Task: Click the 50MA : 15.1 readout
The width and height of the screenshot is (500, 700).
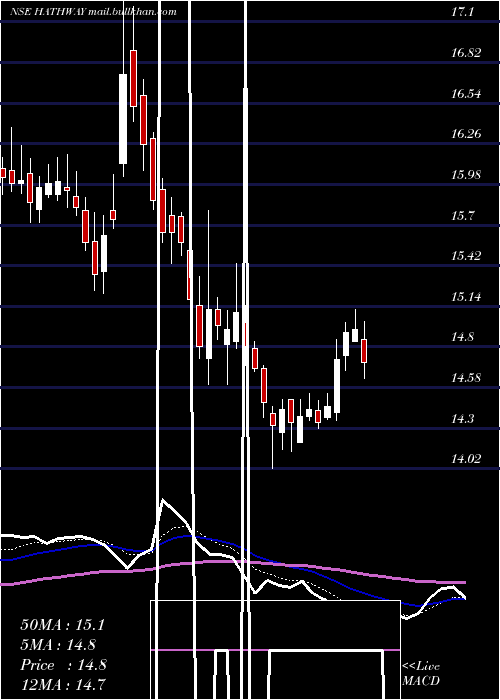Action: pos(62,625)
